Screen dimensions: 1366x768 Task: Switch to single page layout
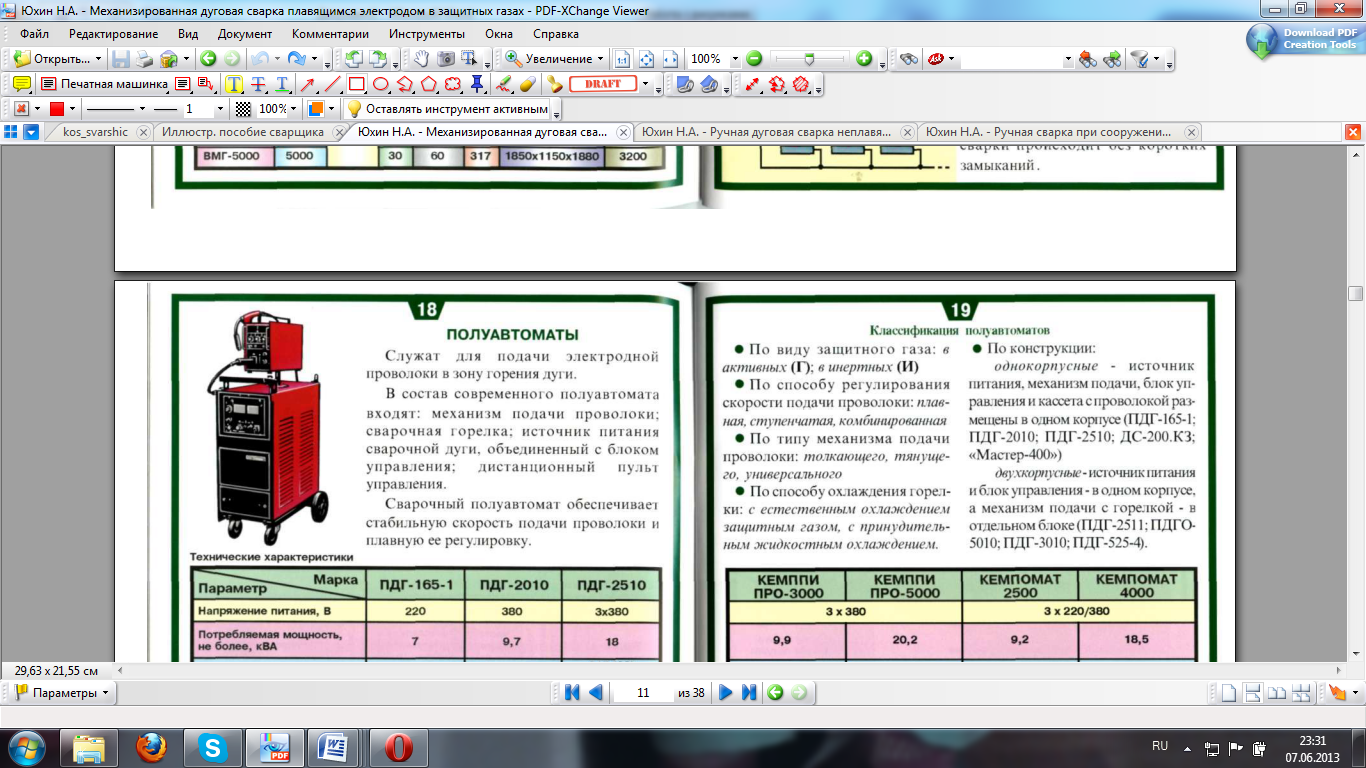[x=1229, y=692]
